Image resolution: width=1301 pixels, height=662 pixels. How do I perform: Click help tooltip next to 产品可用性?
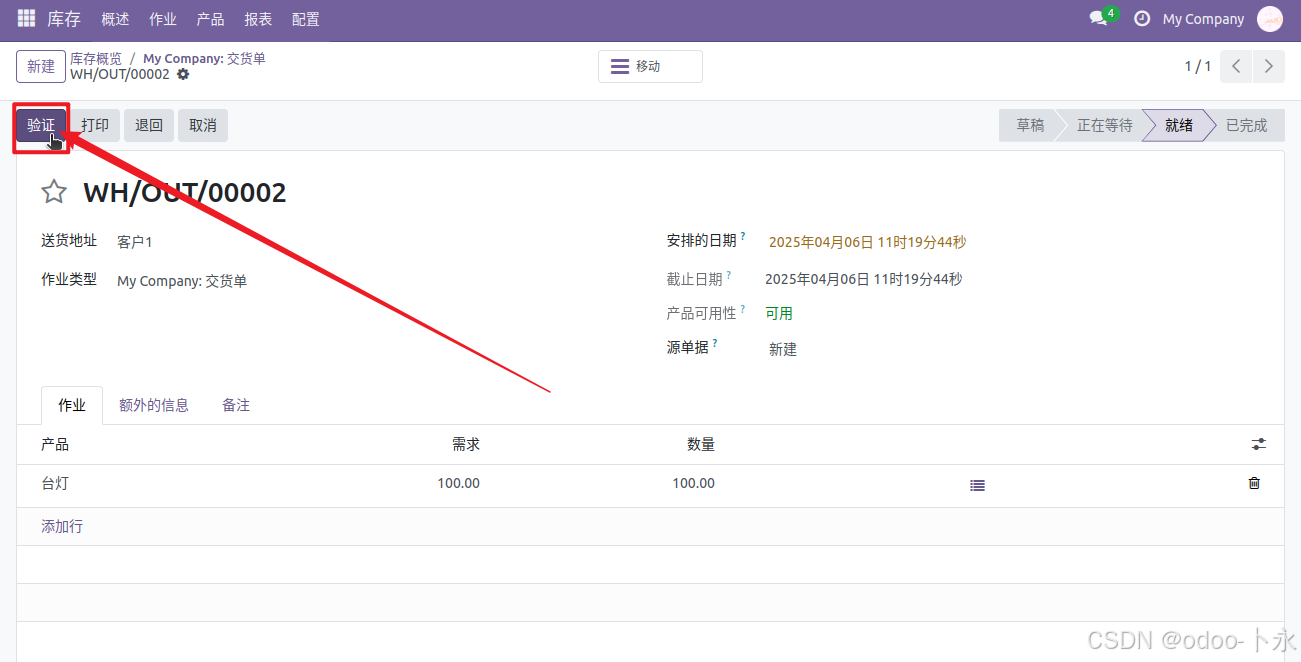(743, 309)
